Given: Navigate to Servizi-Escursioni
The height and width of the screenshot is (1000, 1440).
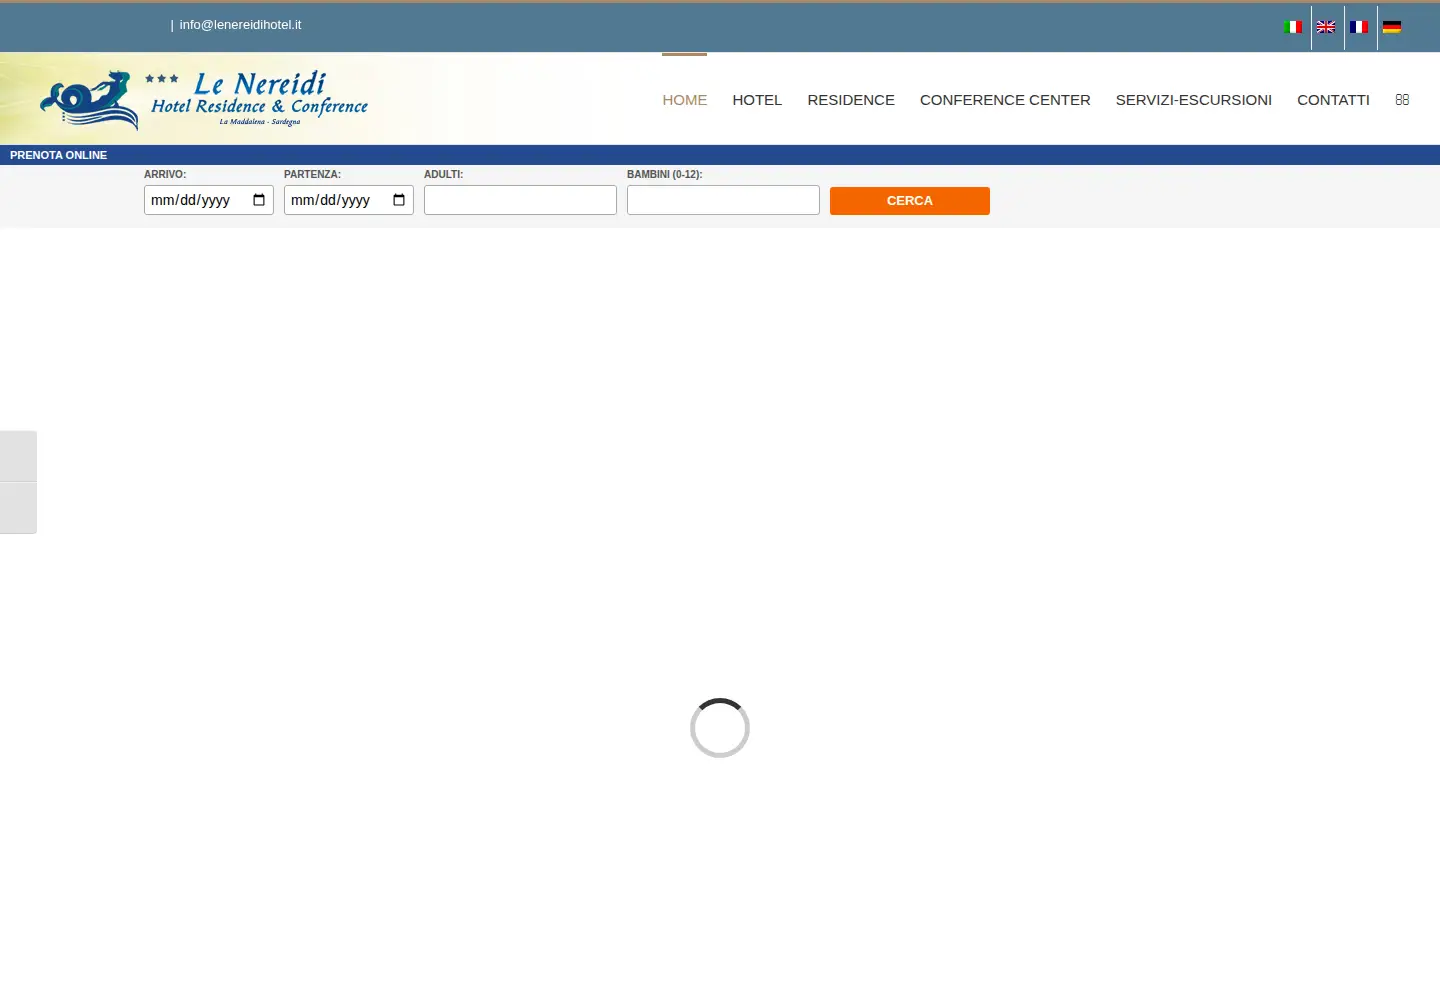Looking at the screenshot, I should (1194, 100).
